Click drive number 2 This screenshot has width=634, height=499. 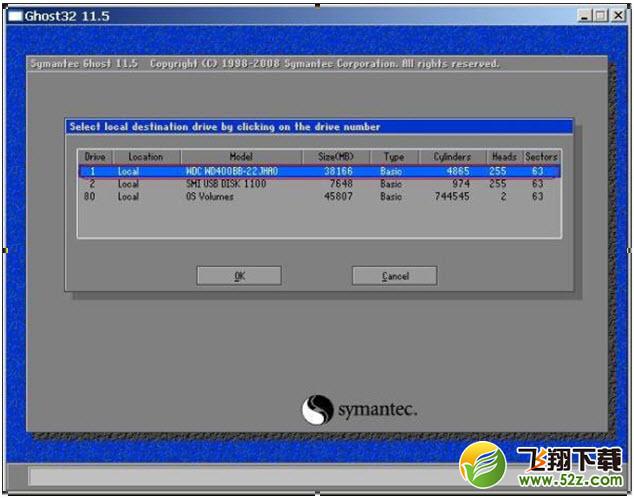[93, 184]
